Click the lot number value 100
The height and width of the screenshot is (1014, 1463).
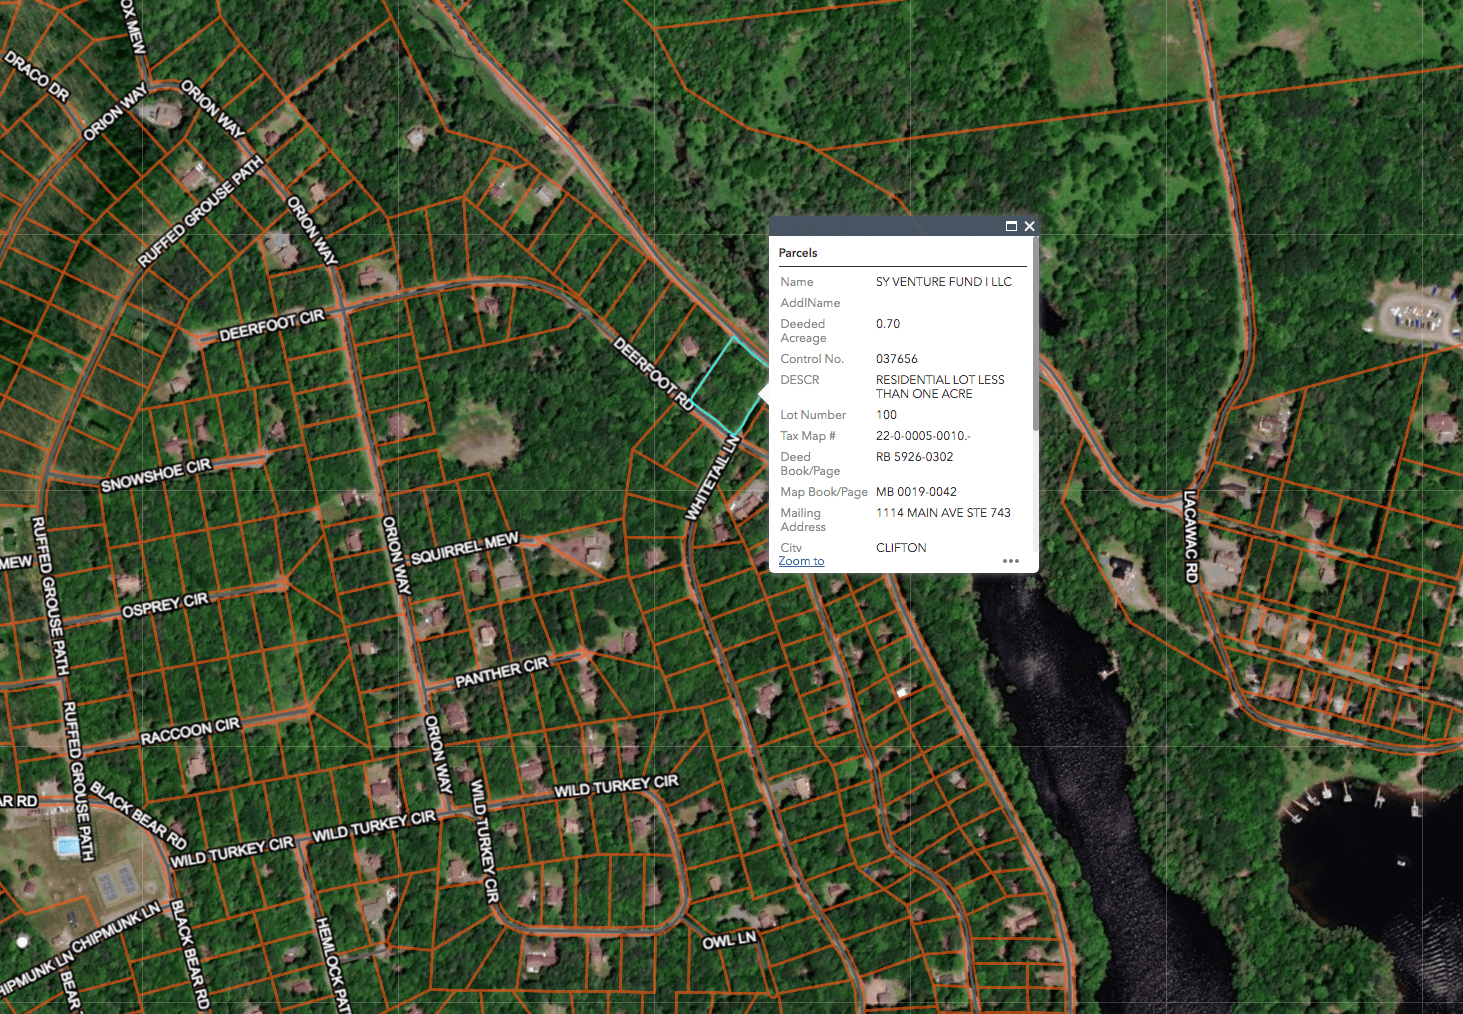(887, 415)
